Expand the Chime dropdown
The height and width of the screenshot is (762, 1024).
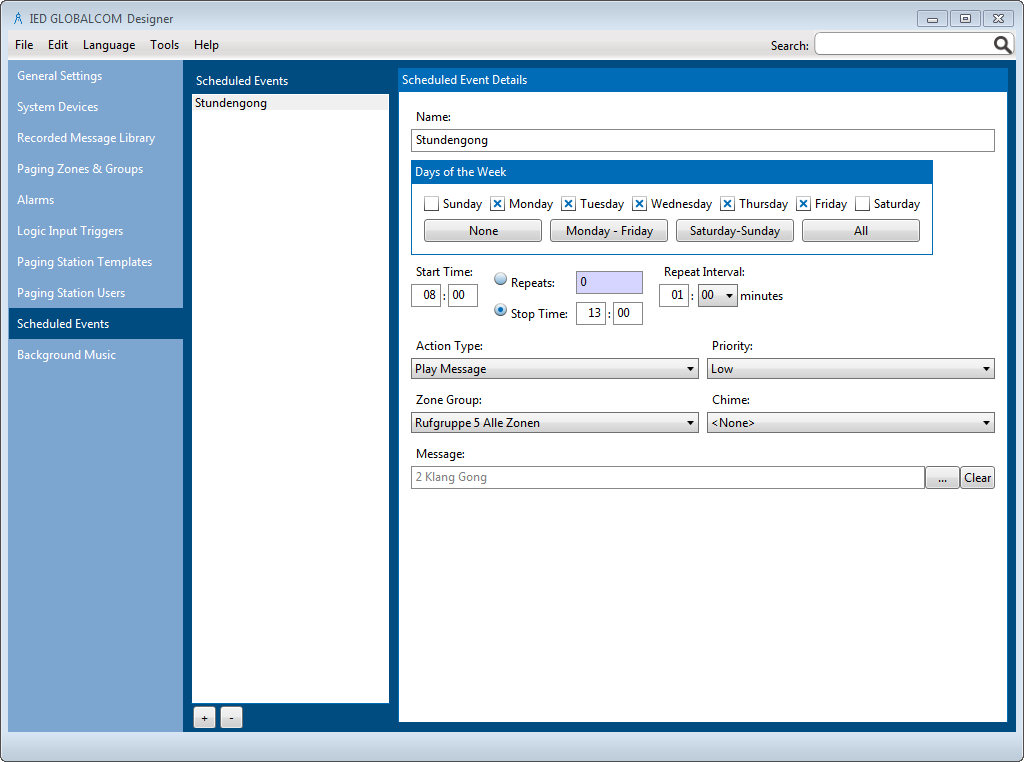tap(850, 423)
